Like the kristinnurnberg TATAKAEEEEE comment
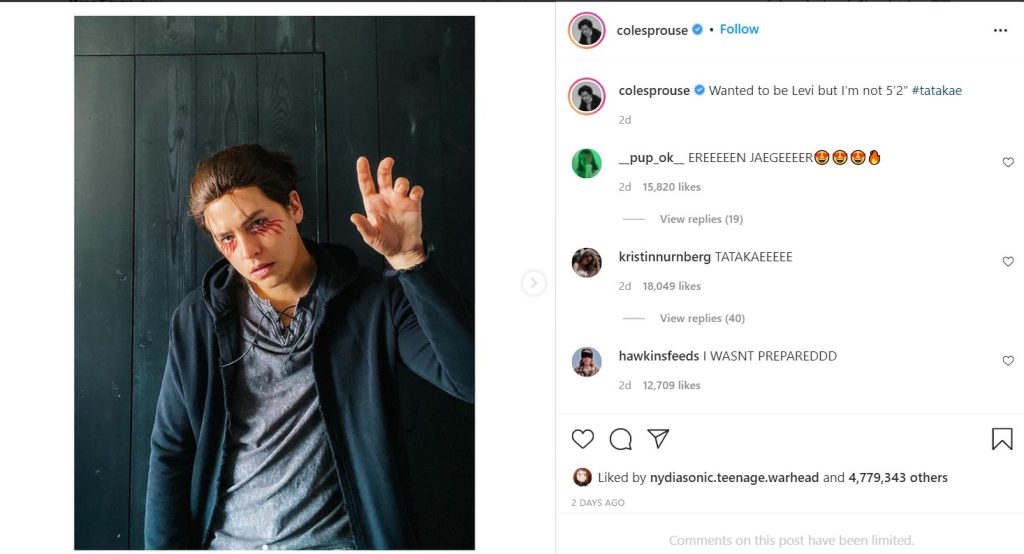The height and width of the screenshot is (554, 1024). (x=1008, y=262)
